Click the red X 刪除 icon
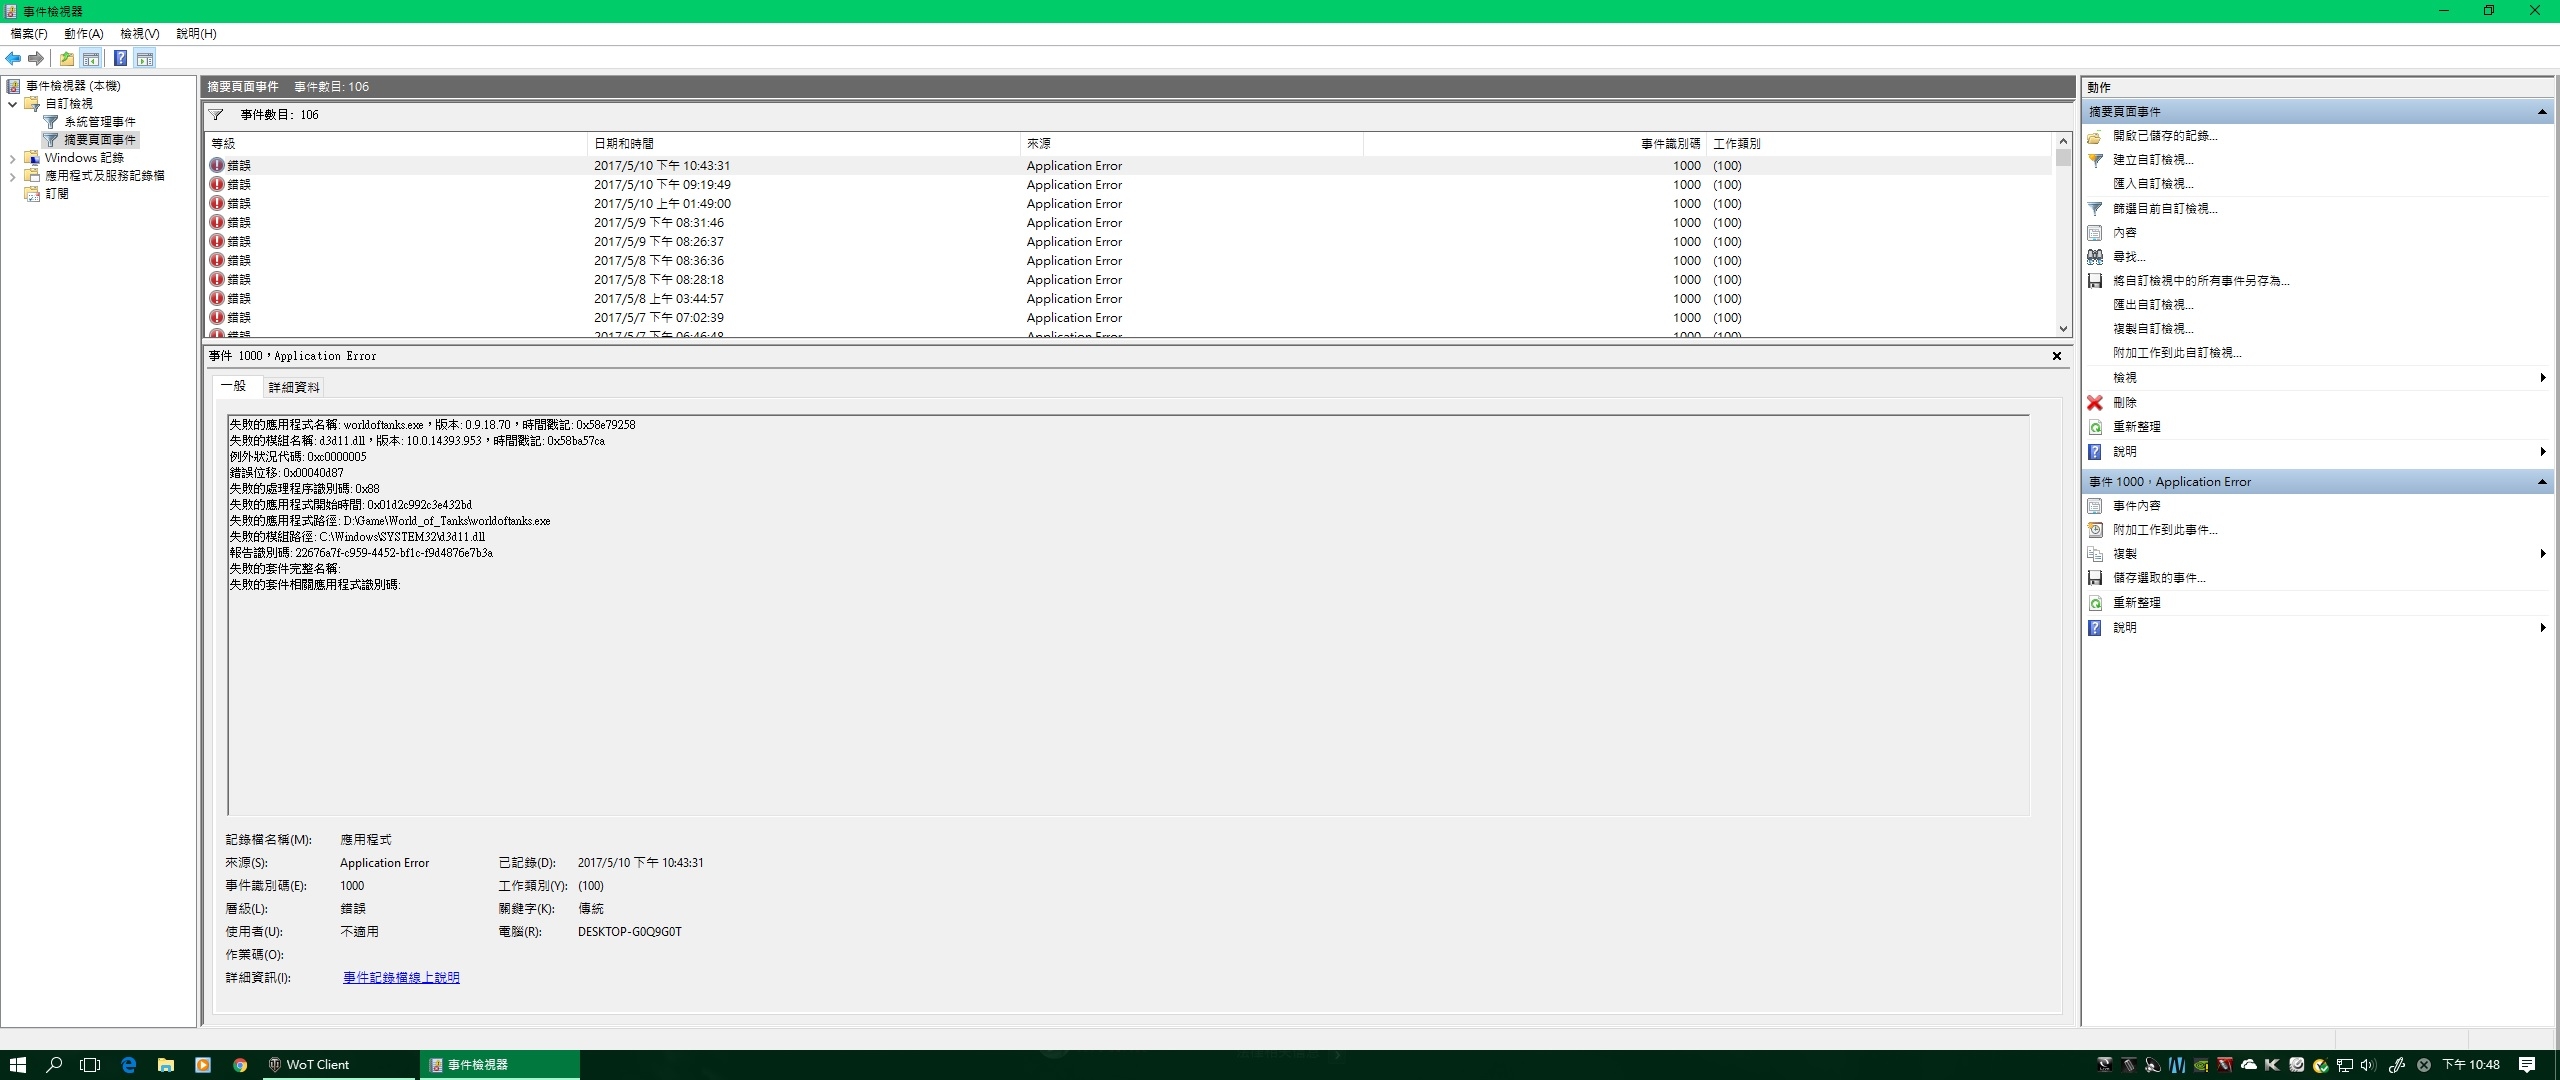2560x1080 pixels. (x=2095, y=403)
